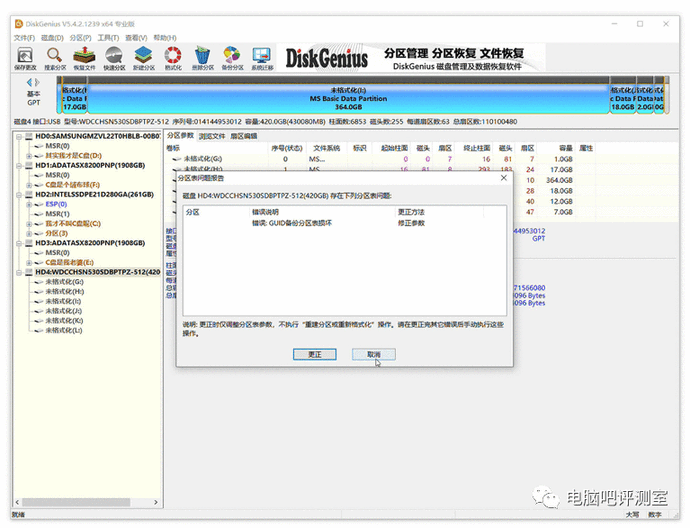Open the 文件(F) menu
Screen dimensions: 690x528
pyautogui.click(x=24, y=37)
